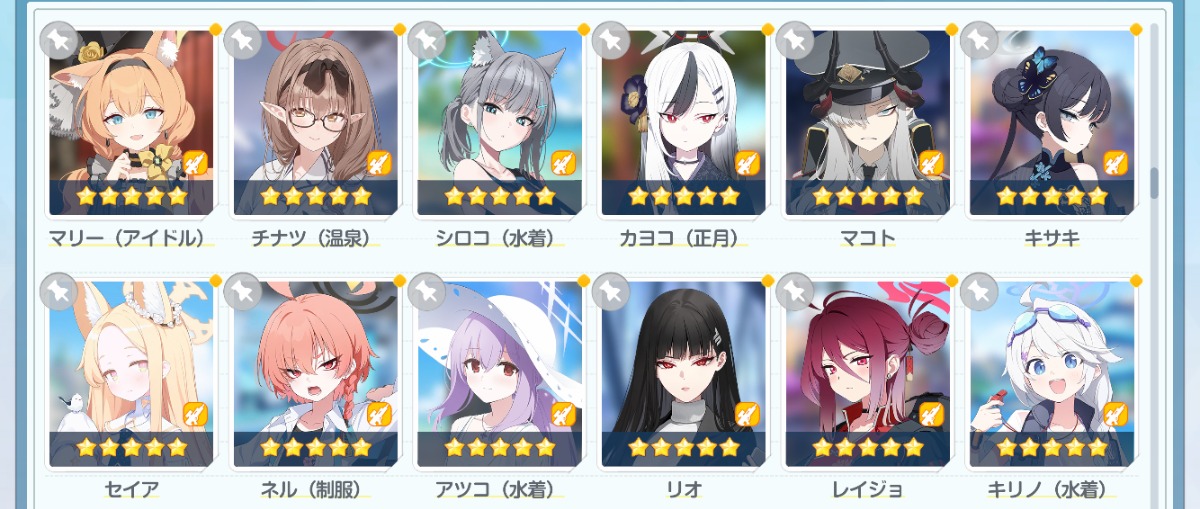Click the pin icon on セイア card
This screenshot has width=1200, height=509.
coord(59,291)
